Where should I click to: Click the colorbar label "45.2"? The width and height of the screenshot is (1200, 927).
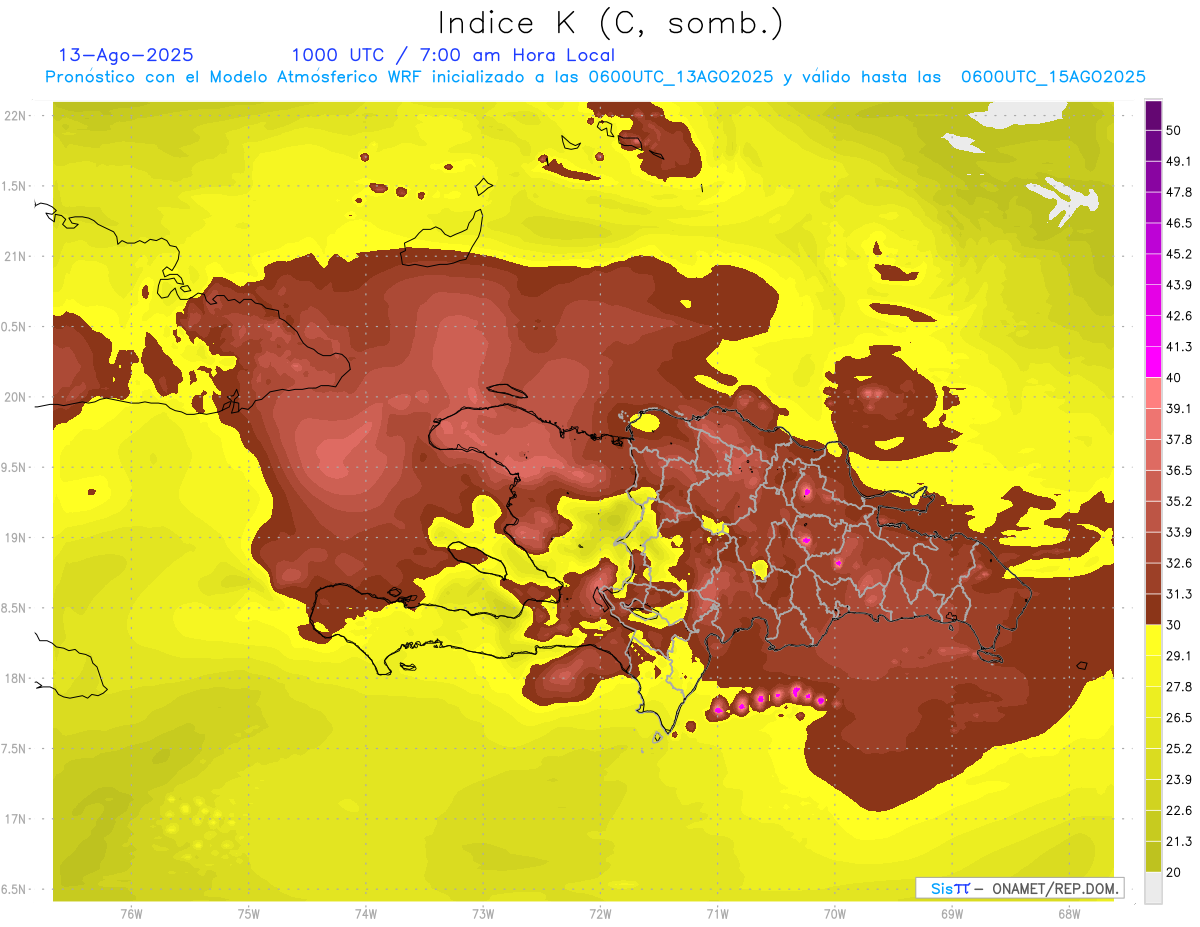point(1179,254)
